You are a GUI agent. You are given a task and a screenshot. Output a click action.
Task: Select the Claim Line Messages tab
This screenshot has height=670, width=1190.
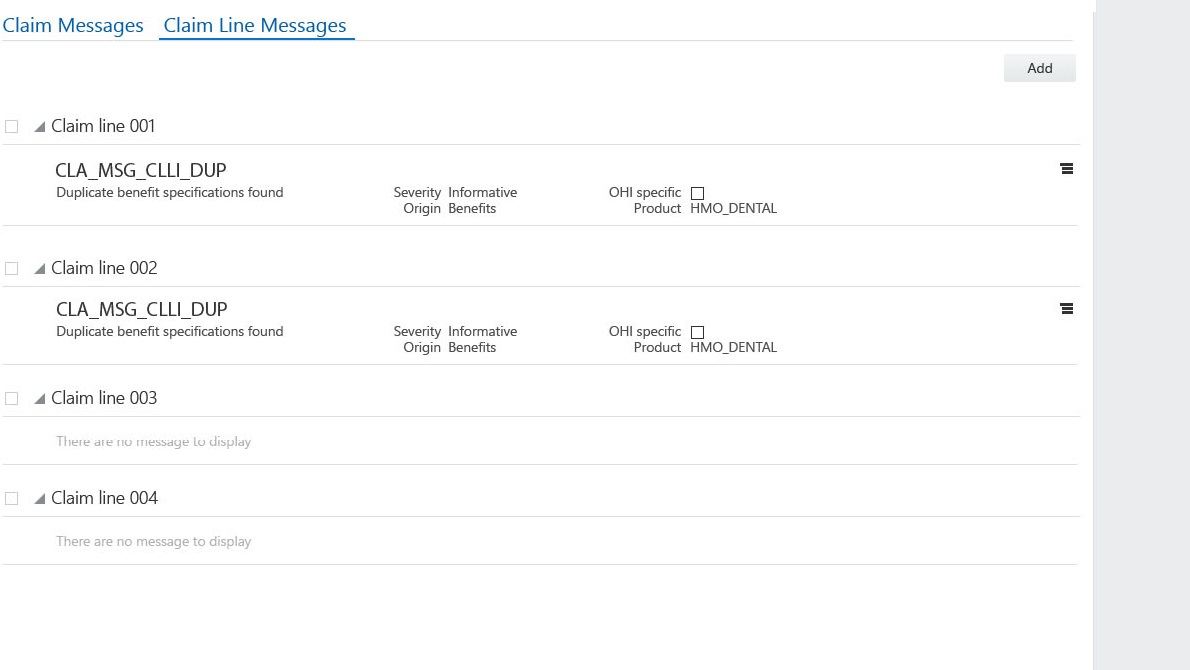pos(255,25)
